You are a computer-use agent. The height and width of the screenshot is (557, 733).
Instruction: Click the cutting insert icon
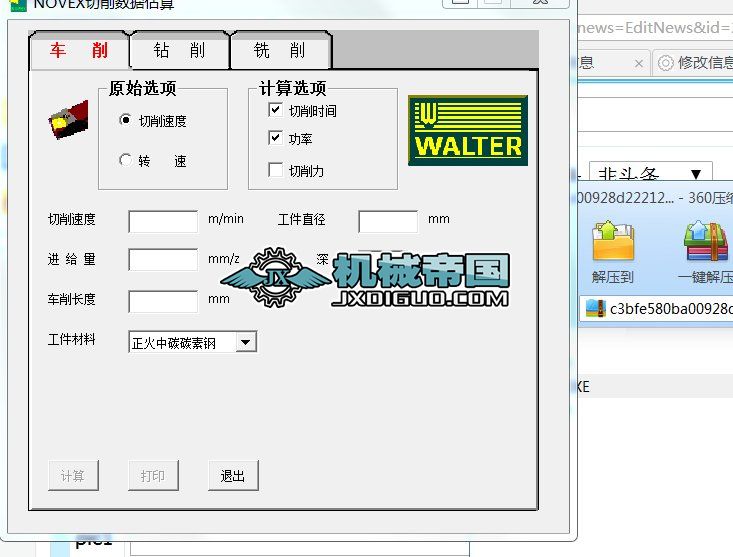point(68,120)
